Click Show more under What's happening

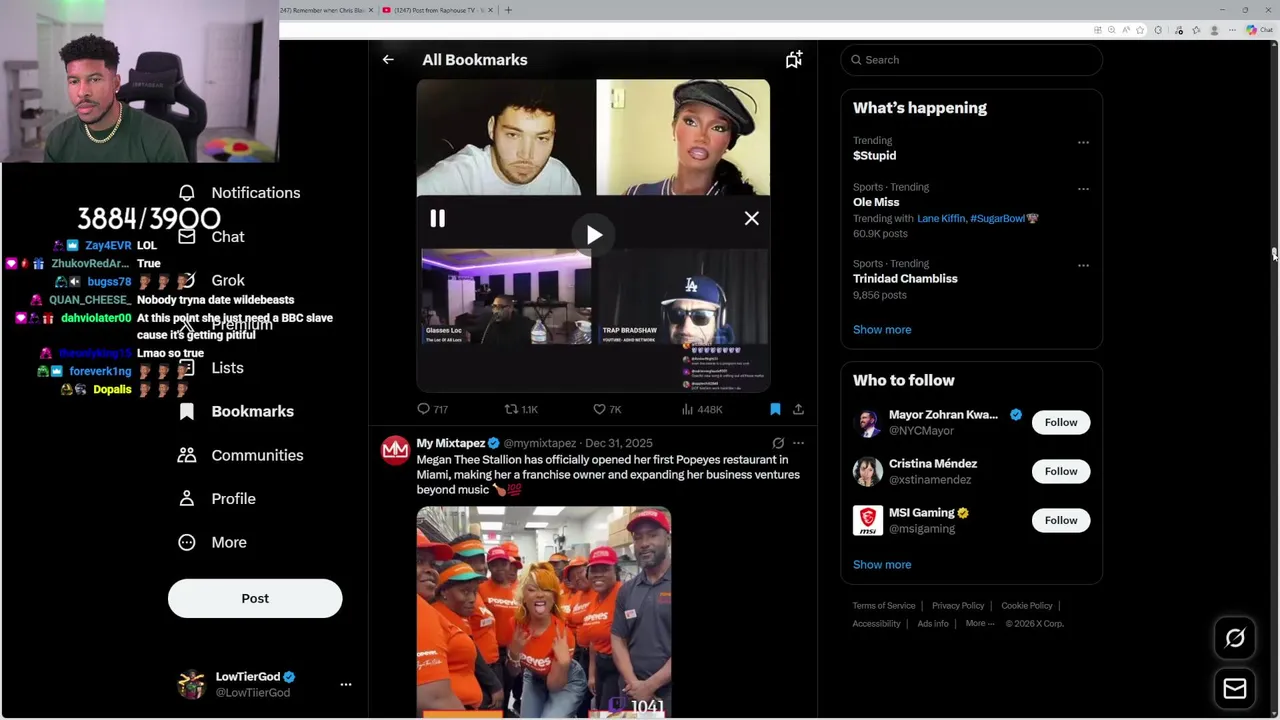tap(882, 330)
